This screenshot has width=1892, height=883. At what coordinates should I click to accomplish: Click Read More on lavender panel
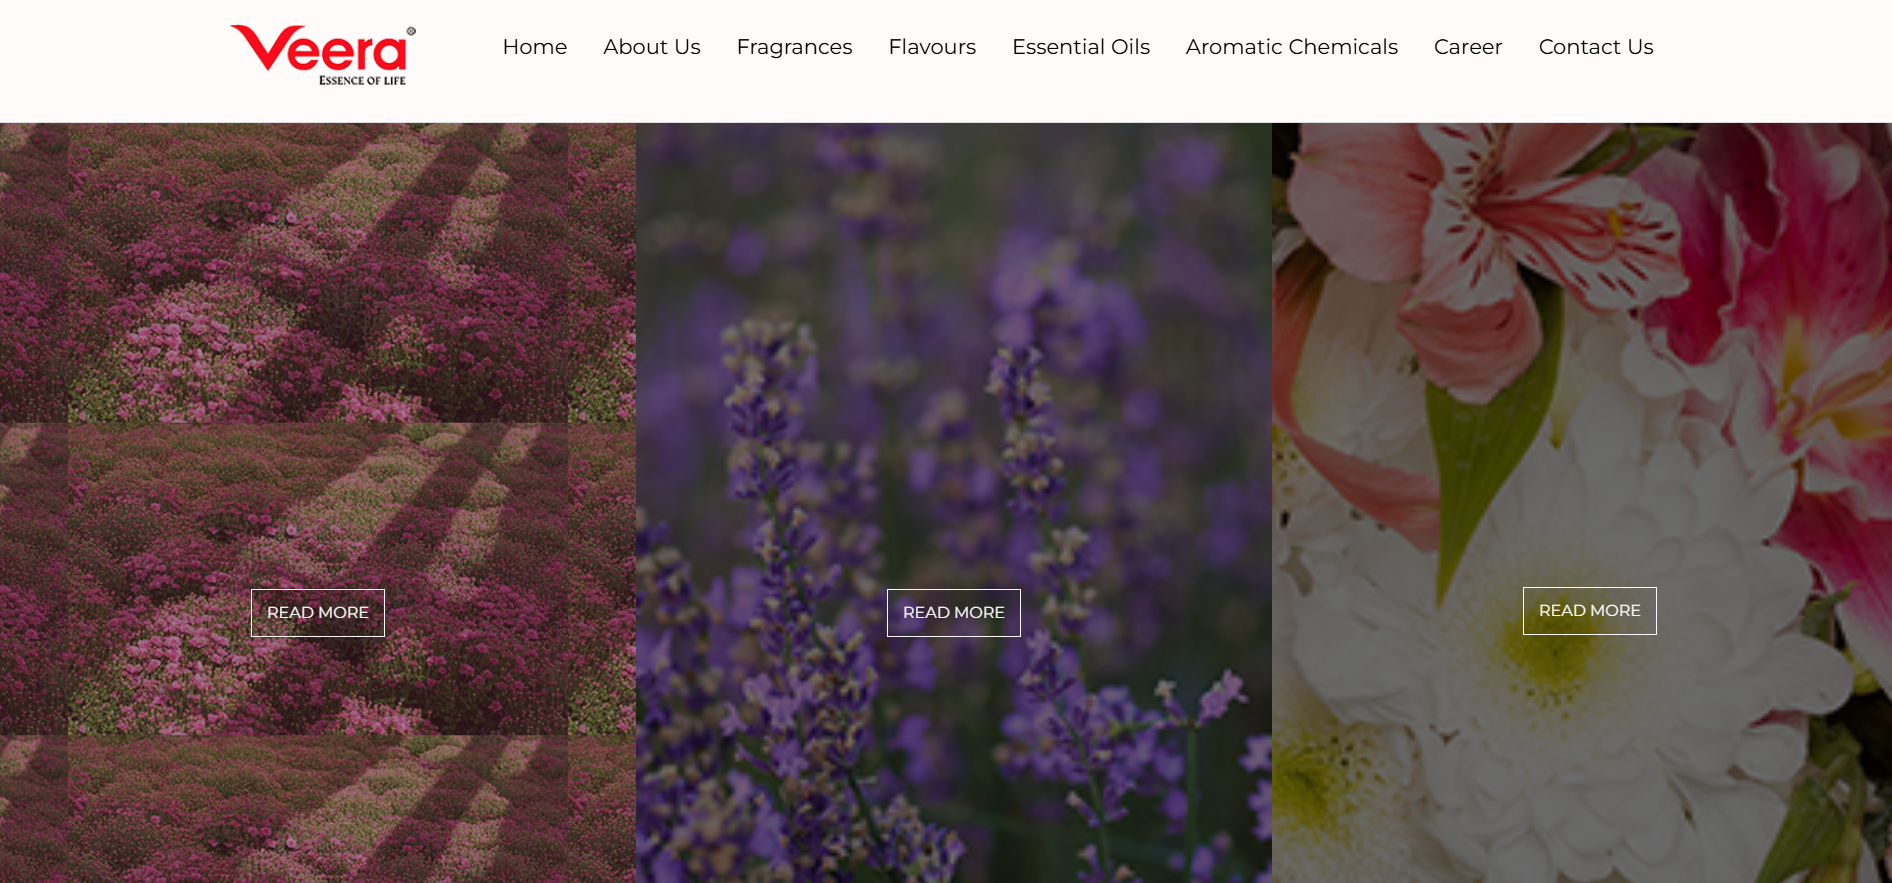(954, 613)
